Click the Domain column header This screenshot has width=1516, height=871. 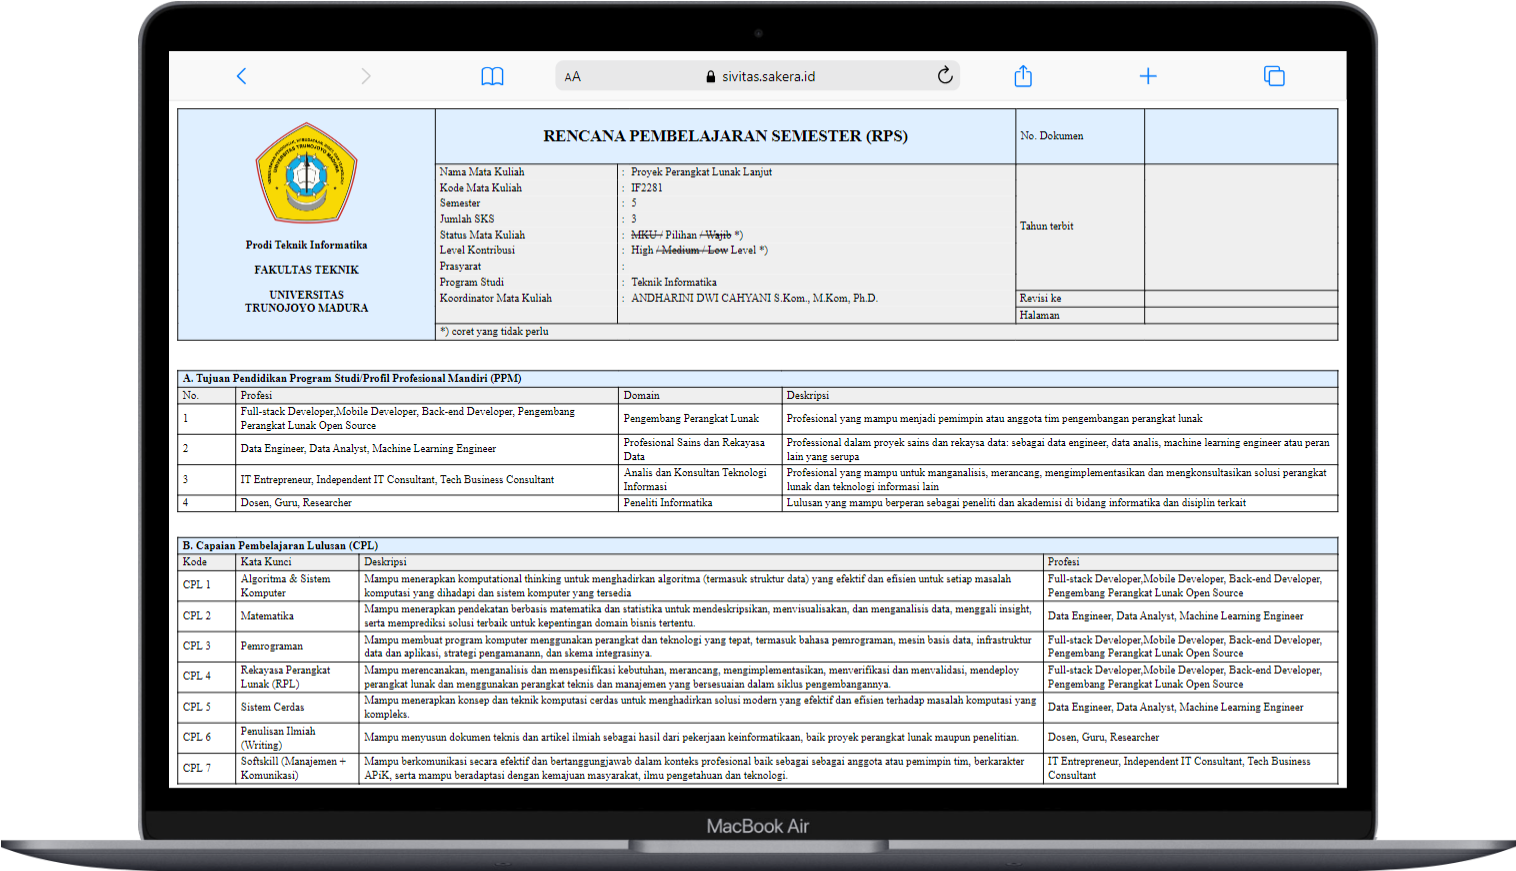click(700, 396)
